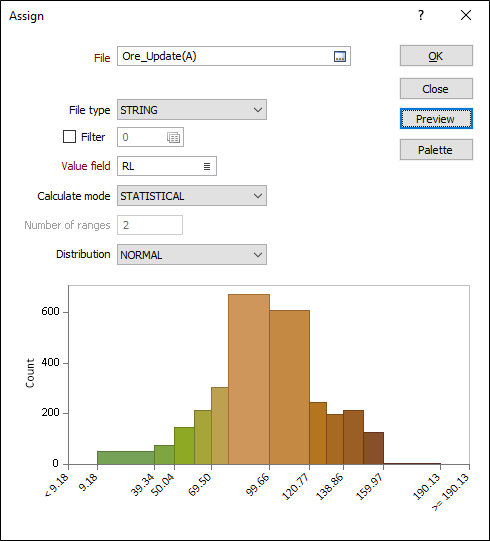Viewport: 490px width, 541px height.
Task: Expand the File type dropdown
Action: pos(192,110)
